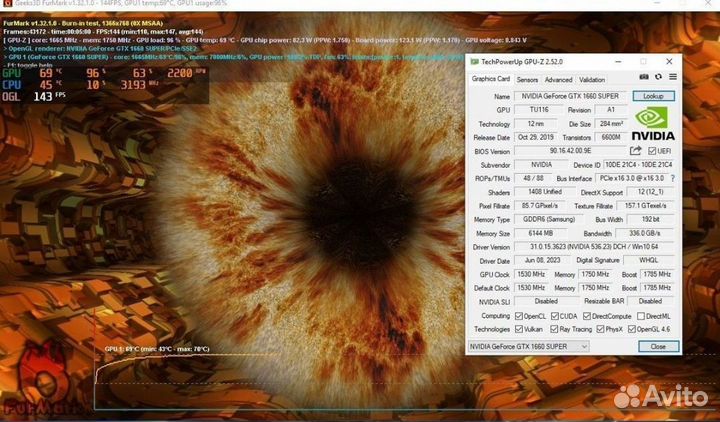Click the GPU TU116 field

tap(539, 110)
